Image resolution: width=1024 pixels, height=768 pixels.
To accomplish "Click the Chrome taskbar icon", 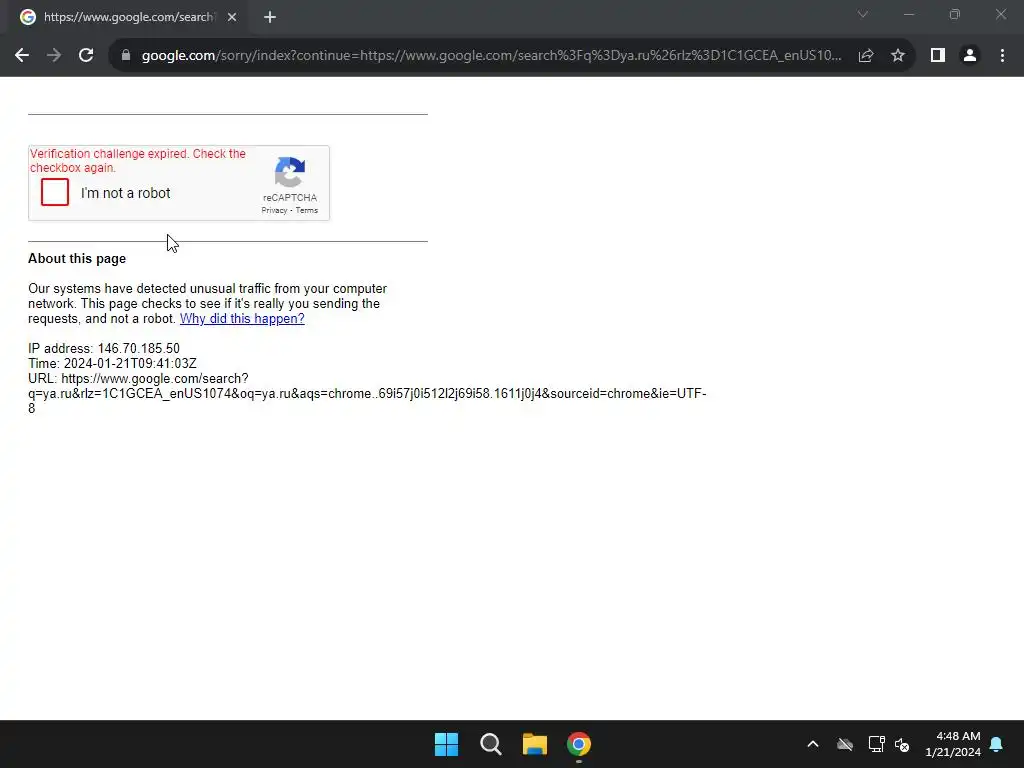I will coord(579,744).
